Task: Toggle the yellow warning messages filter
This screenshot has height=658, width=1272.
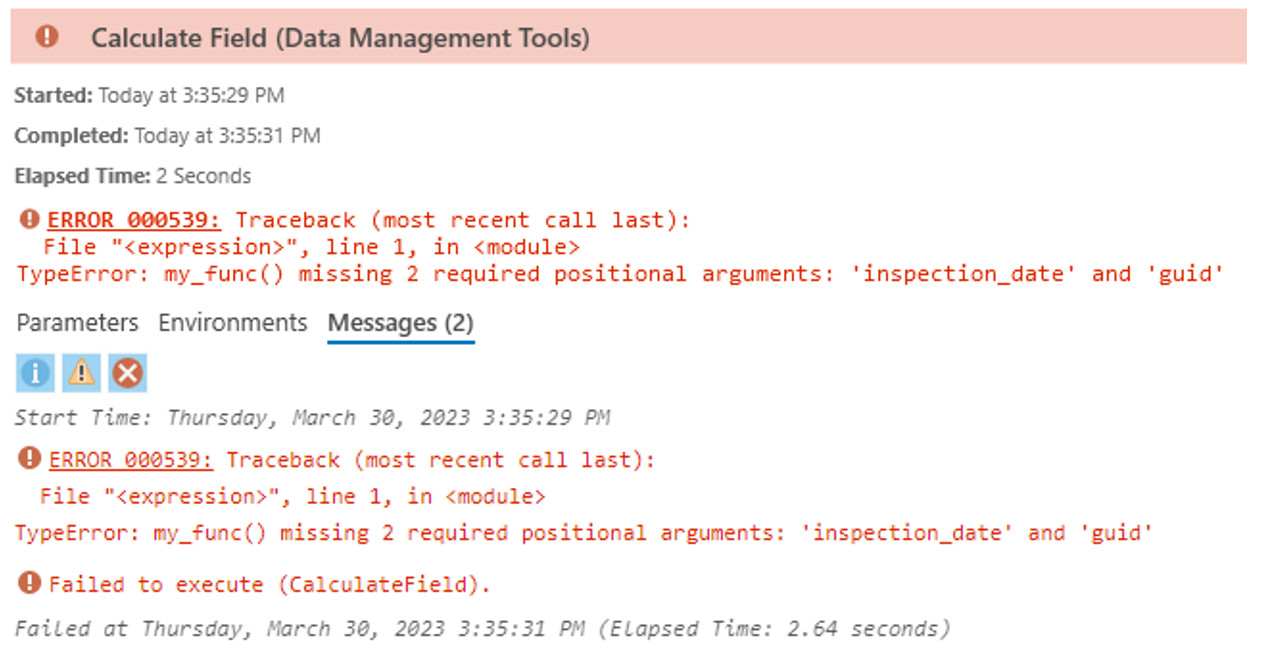Action: [x=81, y=373]
